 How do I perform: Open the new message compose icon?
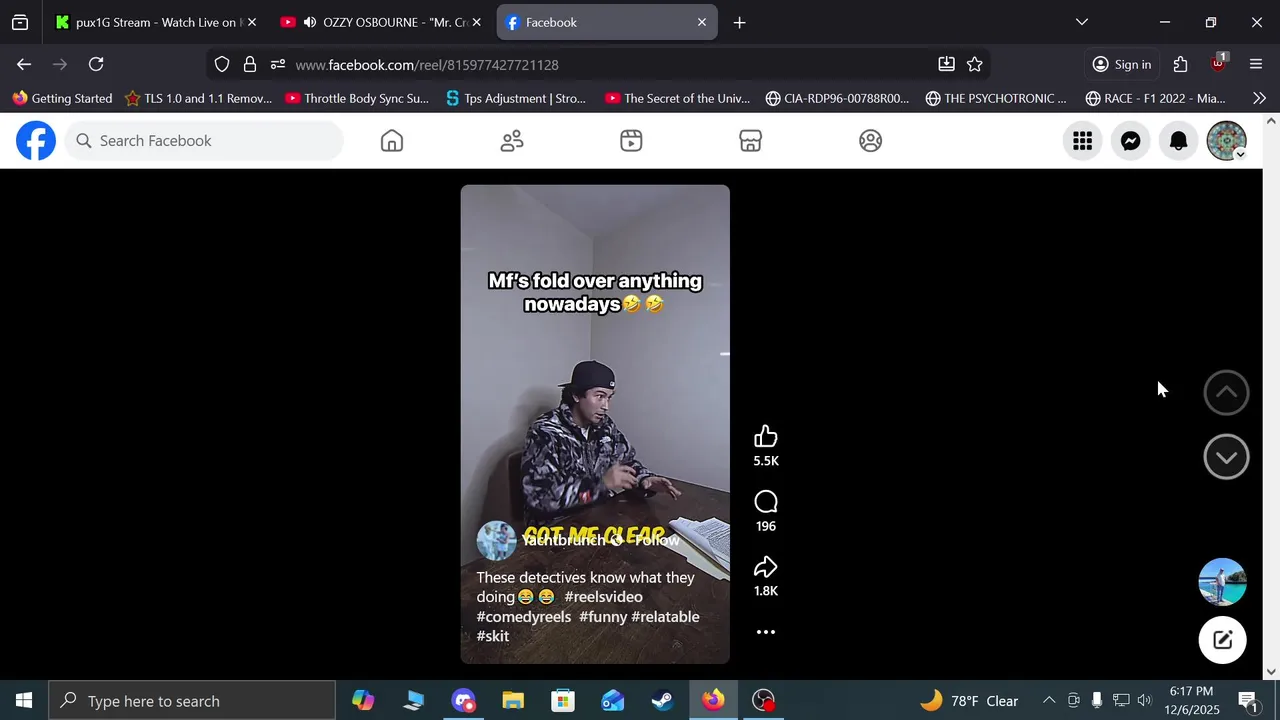tap(1223, 641)
